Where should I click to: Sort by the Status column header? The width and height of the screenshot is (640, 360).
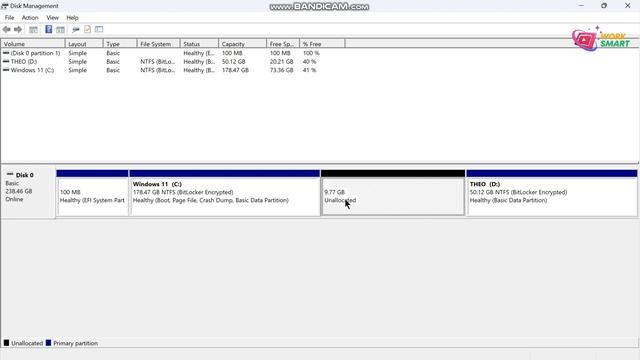(x=199, y=44)
